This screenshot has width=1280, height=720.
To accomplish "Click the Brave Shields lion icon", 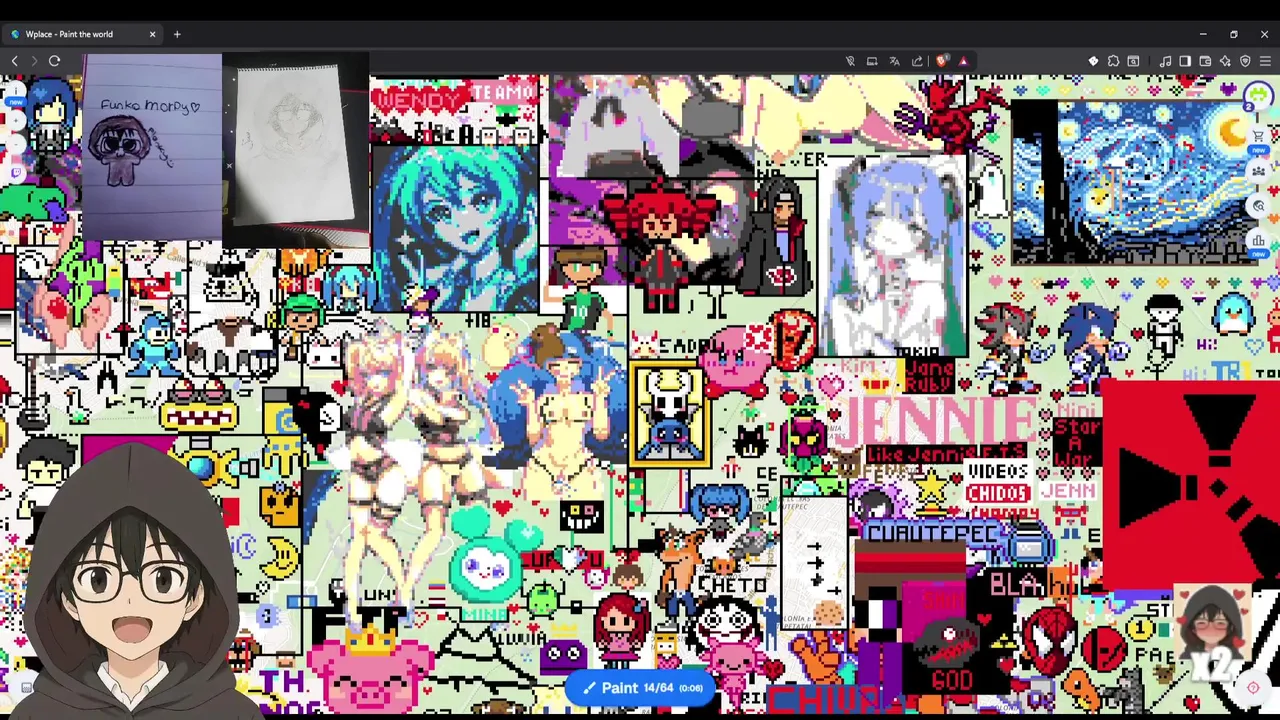I will 941,61.
